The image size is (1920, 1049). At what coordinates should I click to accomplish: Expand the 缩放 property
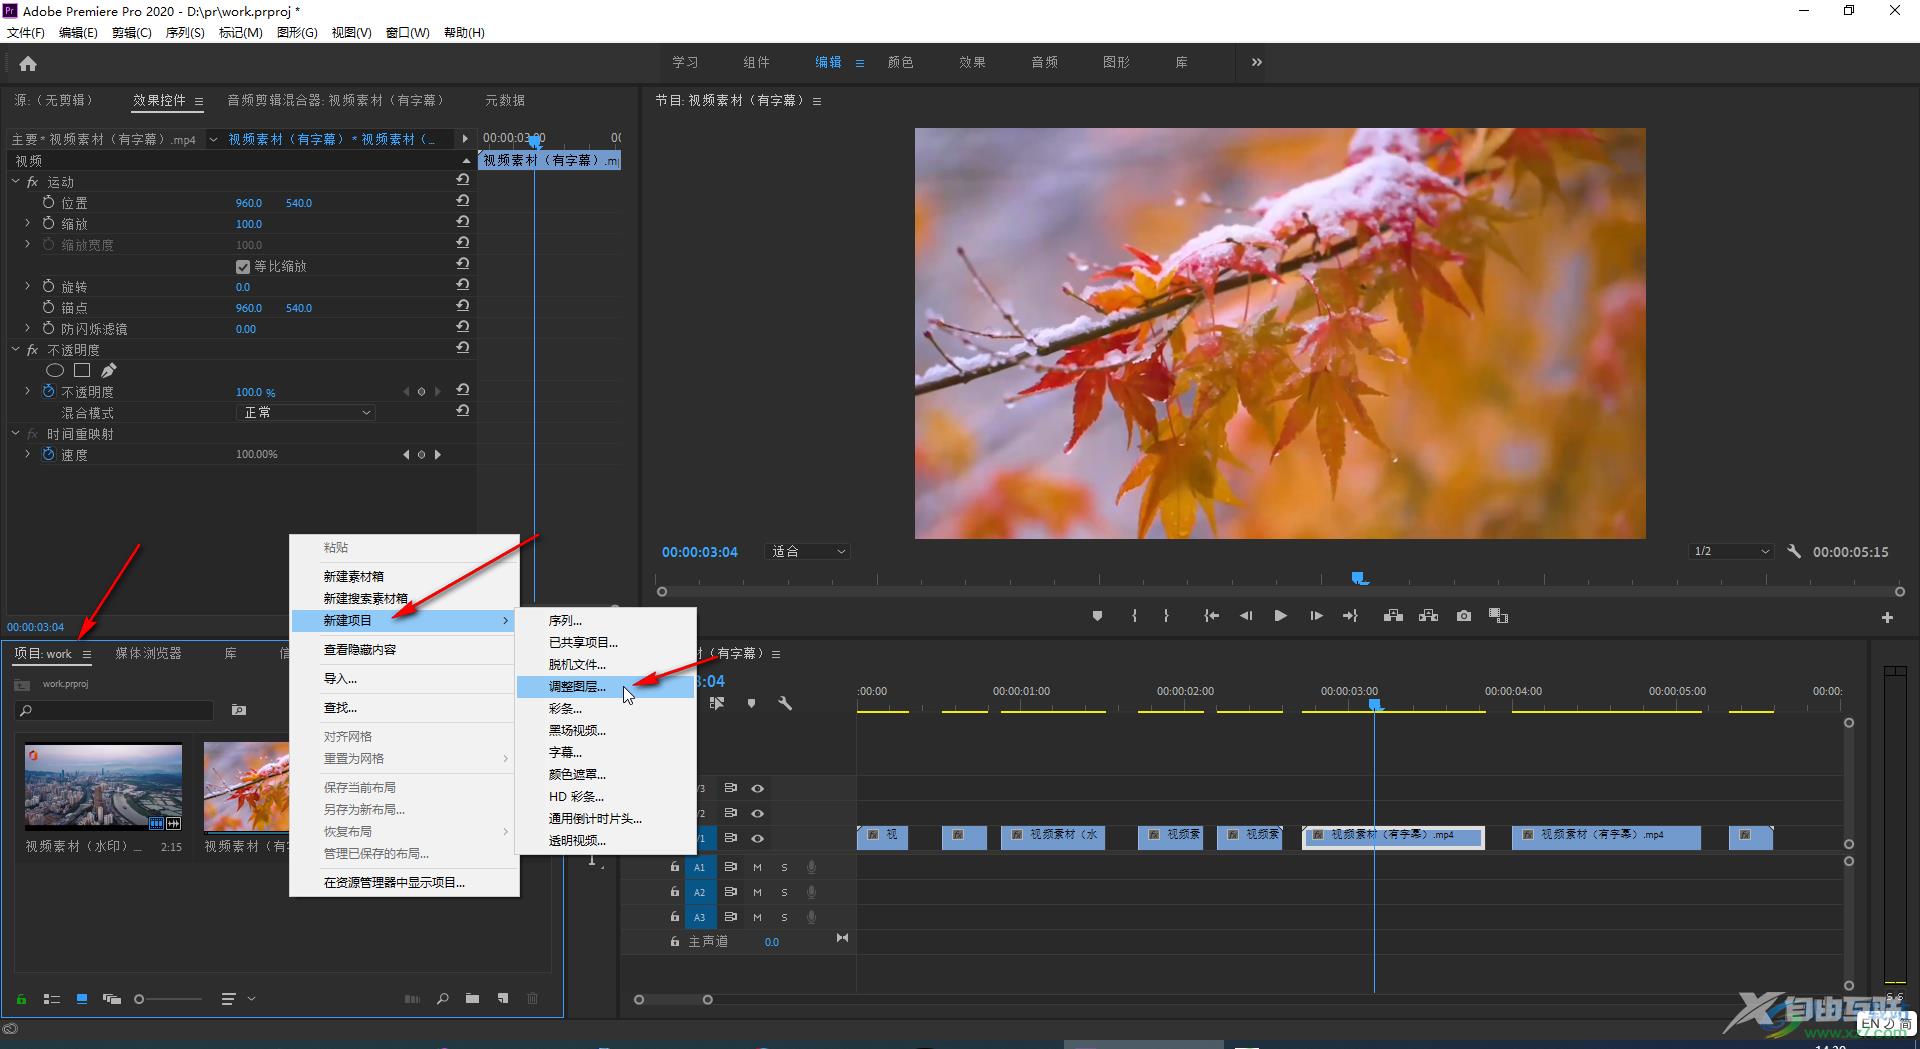pos(28,223)
